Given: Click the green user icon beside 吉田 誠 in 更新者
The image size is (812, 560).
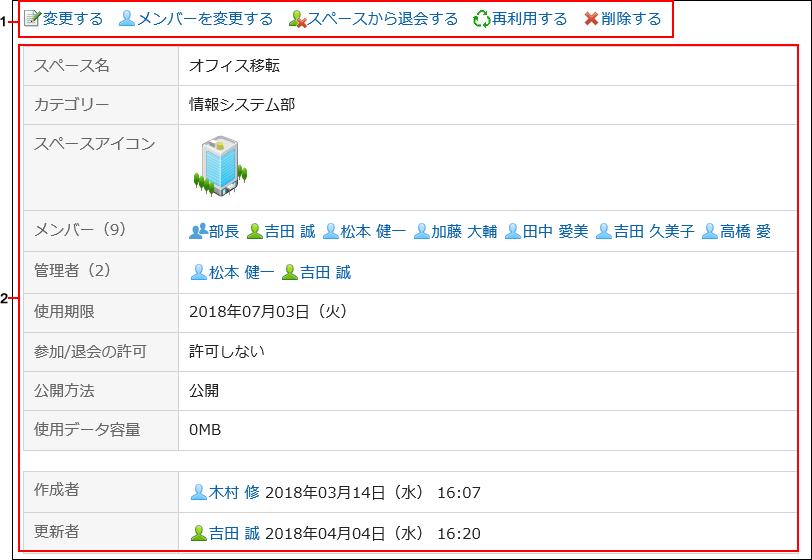Looking at the screenshot, I should (198, 533).
